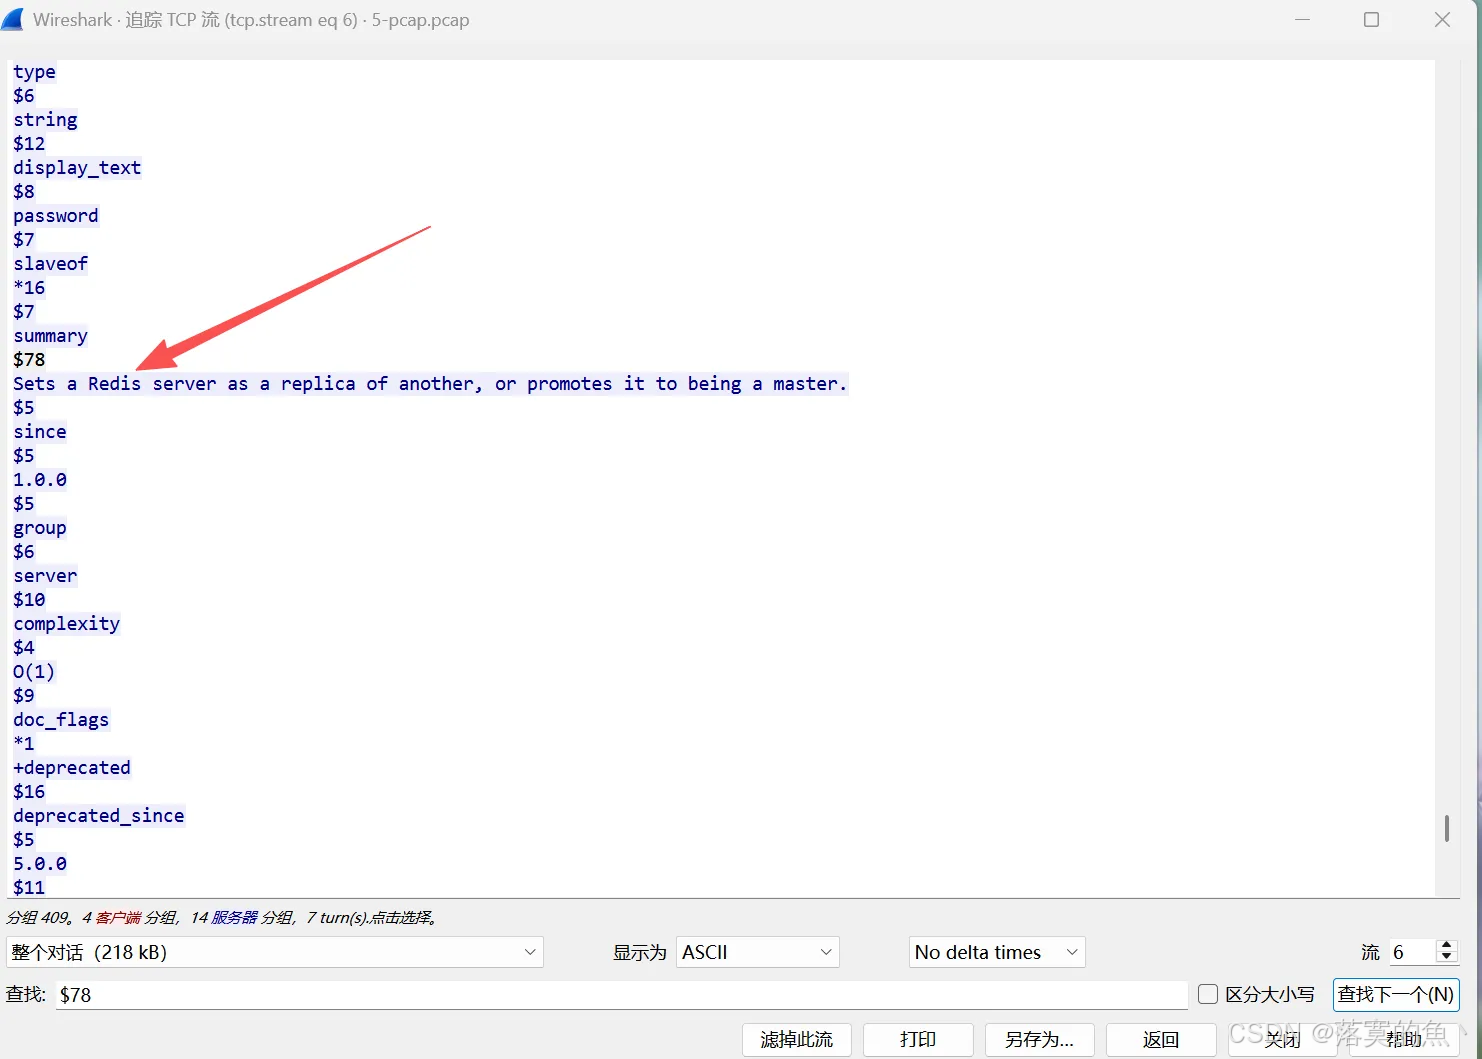Click the 查找 search field containing $78
Image resolution: width=1482 pixels, height=1059 pixels.
tap(621, 994)
